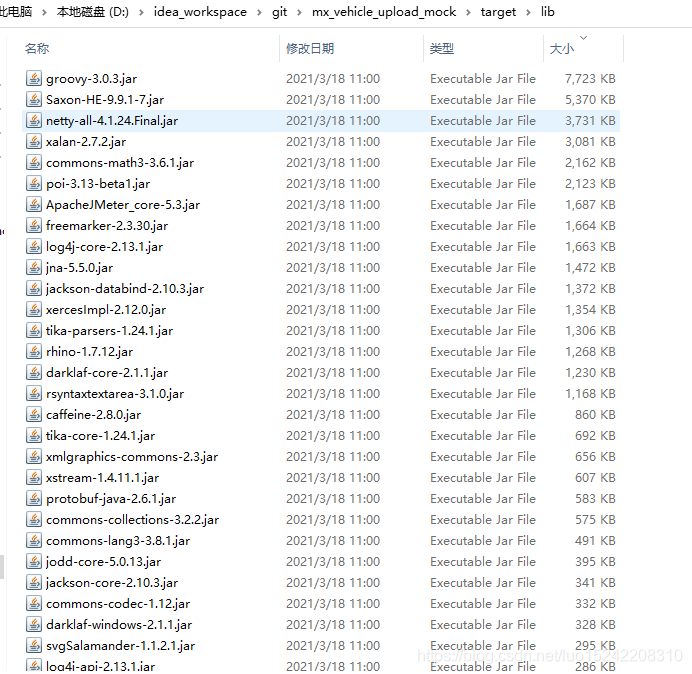Click the xmlgraphics-commons-2.3.jar file icon
The image size is (692, 674).
click(34, 457)
